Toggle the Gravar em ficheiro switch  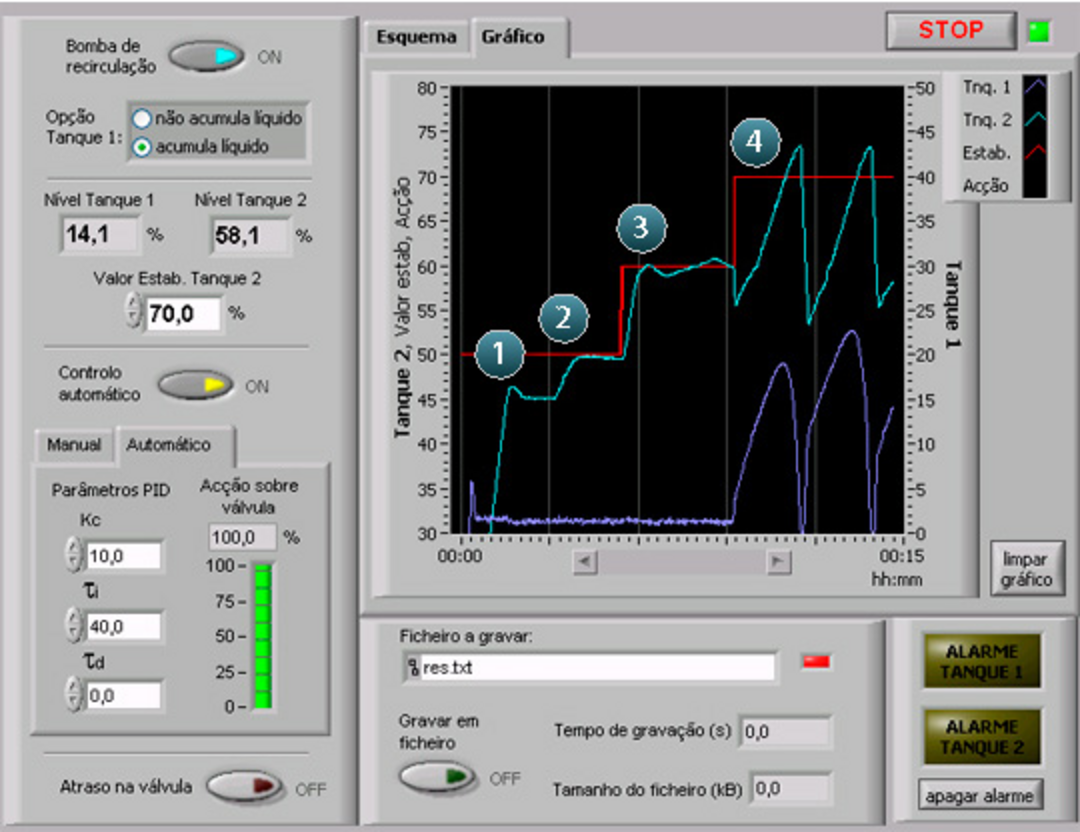[439, 777]
